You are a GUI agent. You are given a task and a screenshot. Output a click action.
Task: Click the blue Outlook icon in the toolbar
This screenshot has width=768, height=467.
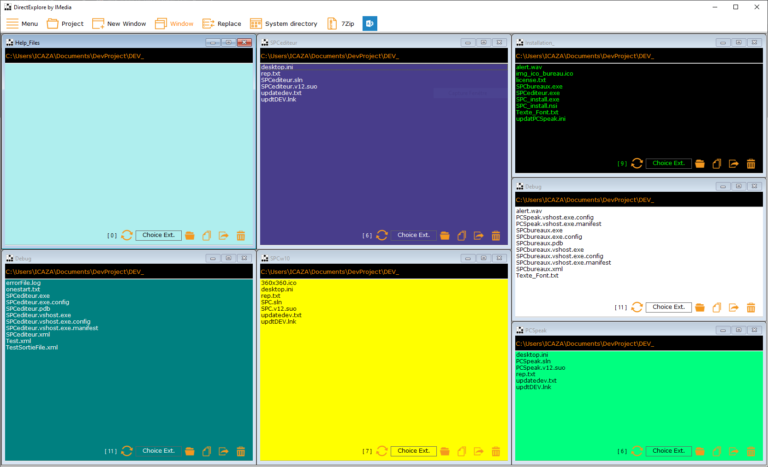point(370,23)
